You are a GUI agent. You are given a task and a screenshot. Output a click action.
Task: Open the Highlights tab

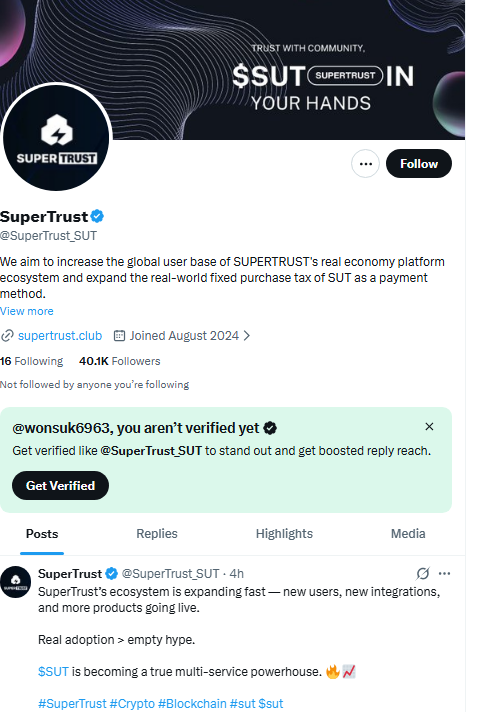pyautogui.click(x=284, y=534)
